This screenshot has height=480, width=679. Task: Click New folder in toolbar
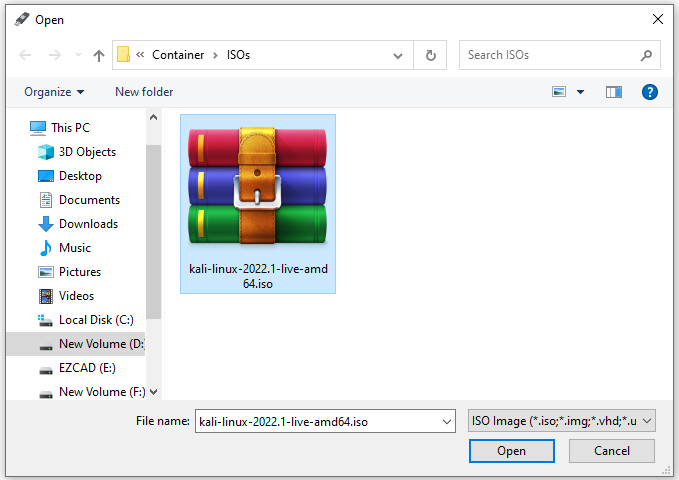tap(144, 92)
